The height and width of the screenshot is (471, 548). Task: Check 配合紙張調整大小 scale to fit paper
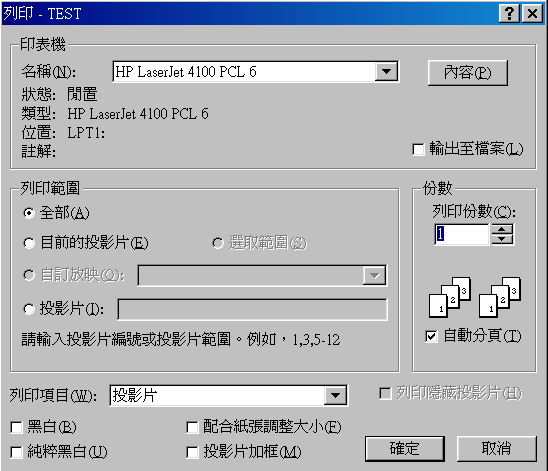(x=192, y=427)
